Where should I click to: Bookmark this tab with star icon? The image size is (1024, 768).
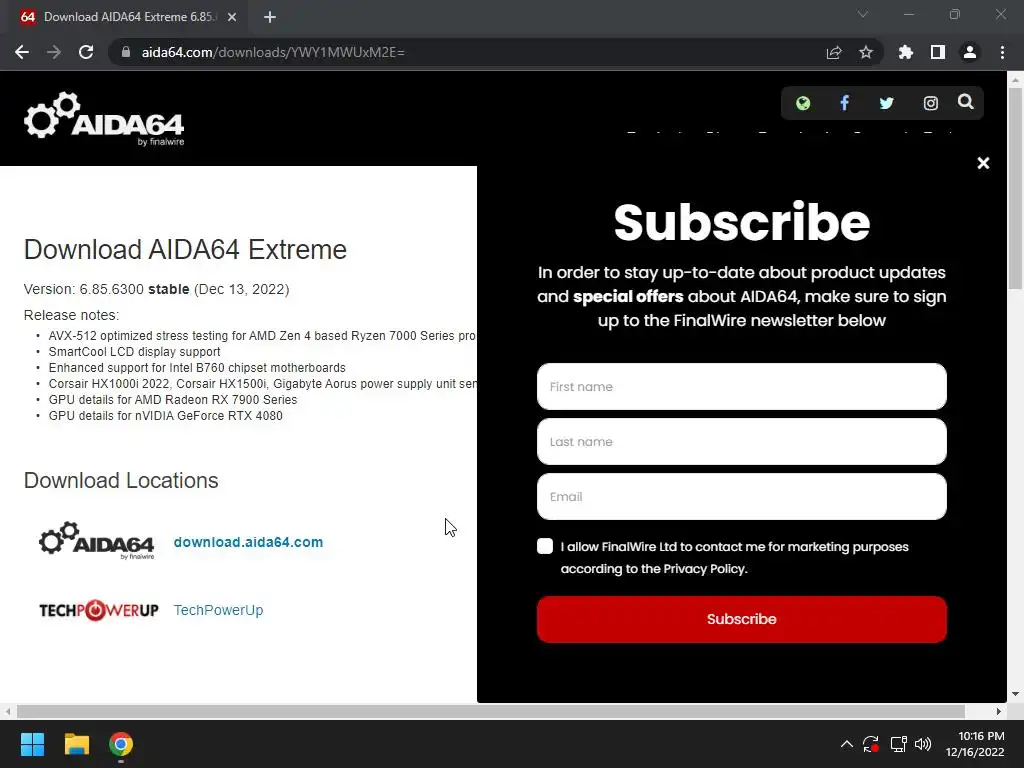coord(866,52)
